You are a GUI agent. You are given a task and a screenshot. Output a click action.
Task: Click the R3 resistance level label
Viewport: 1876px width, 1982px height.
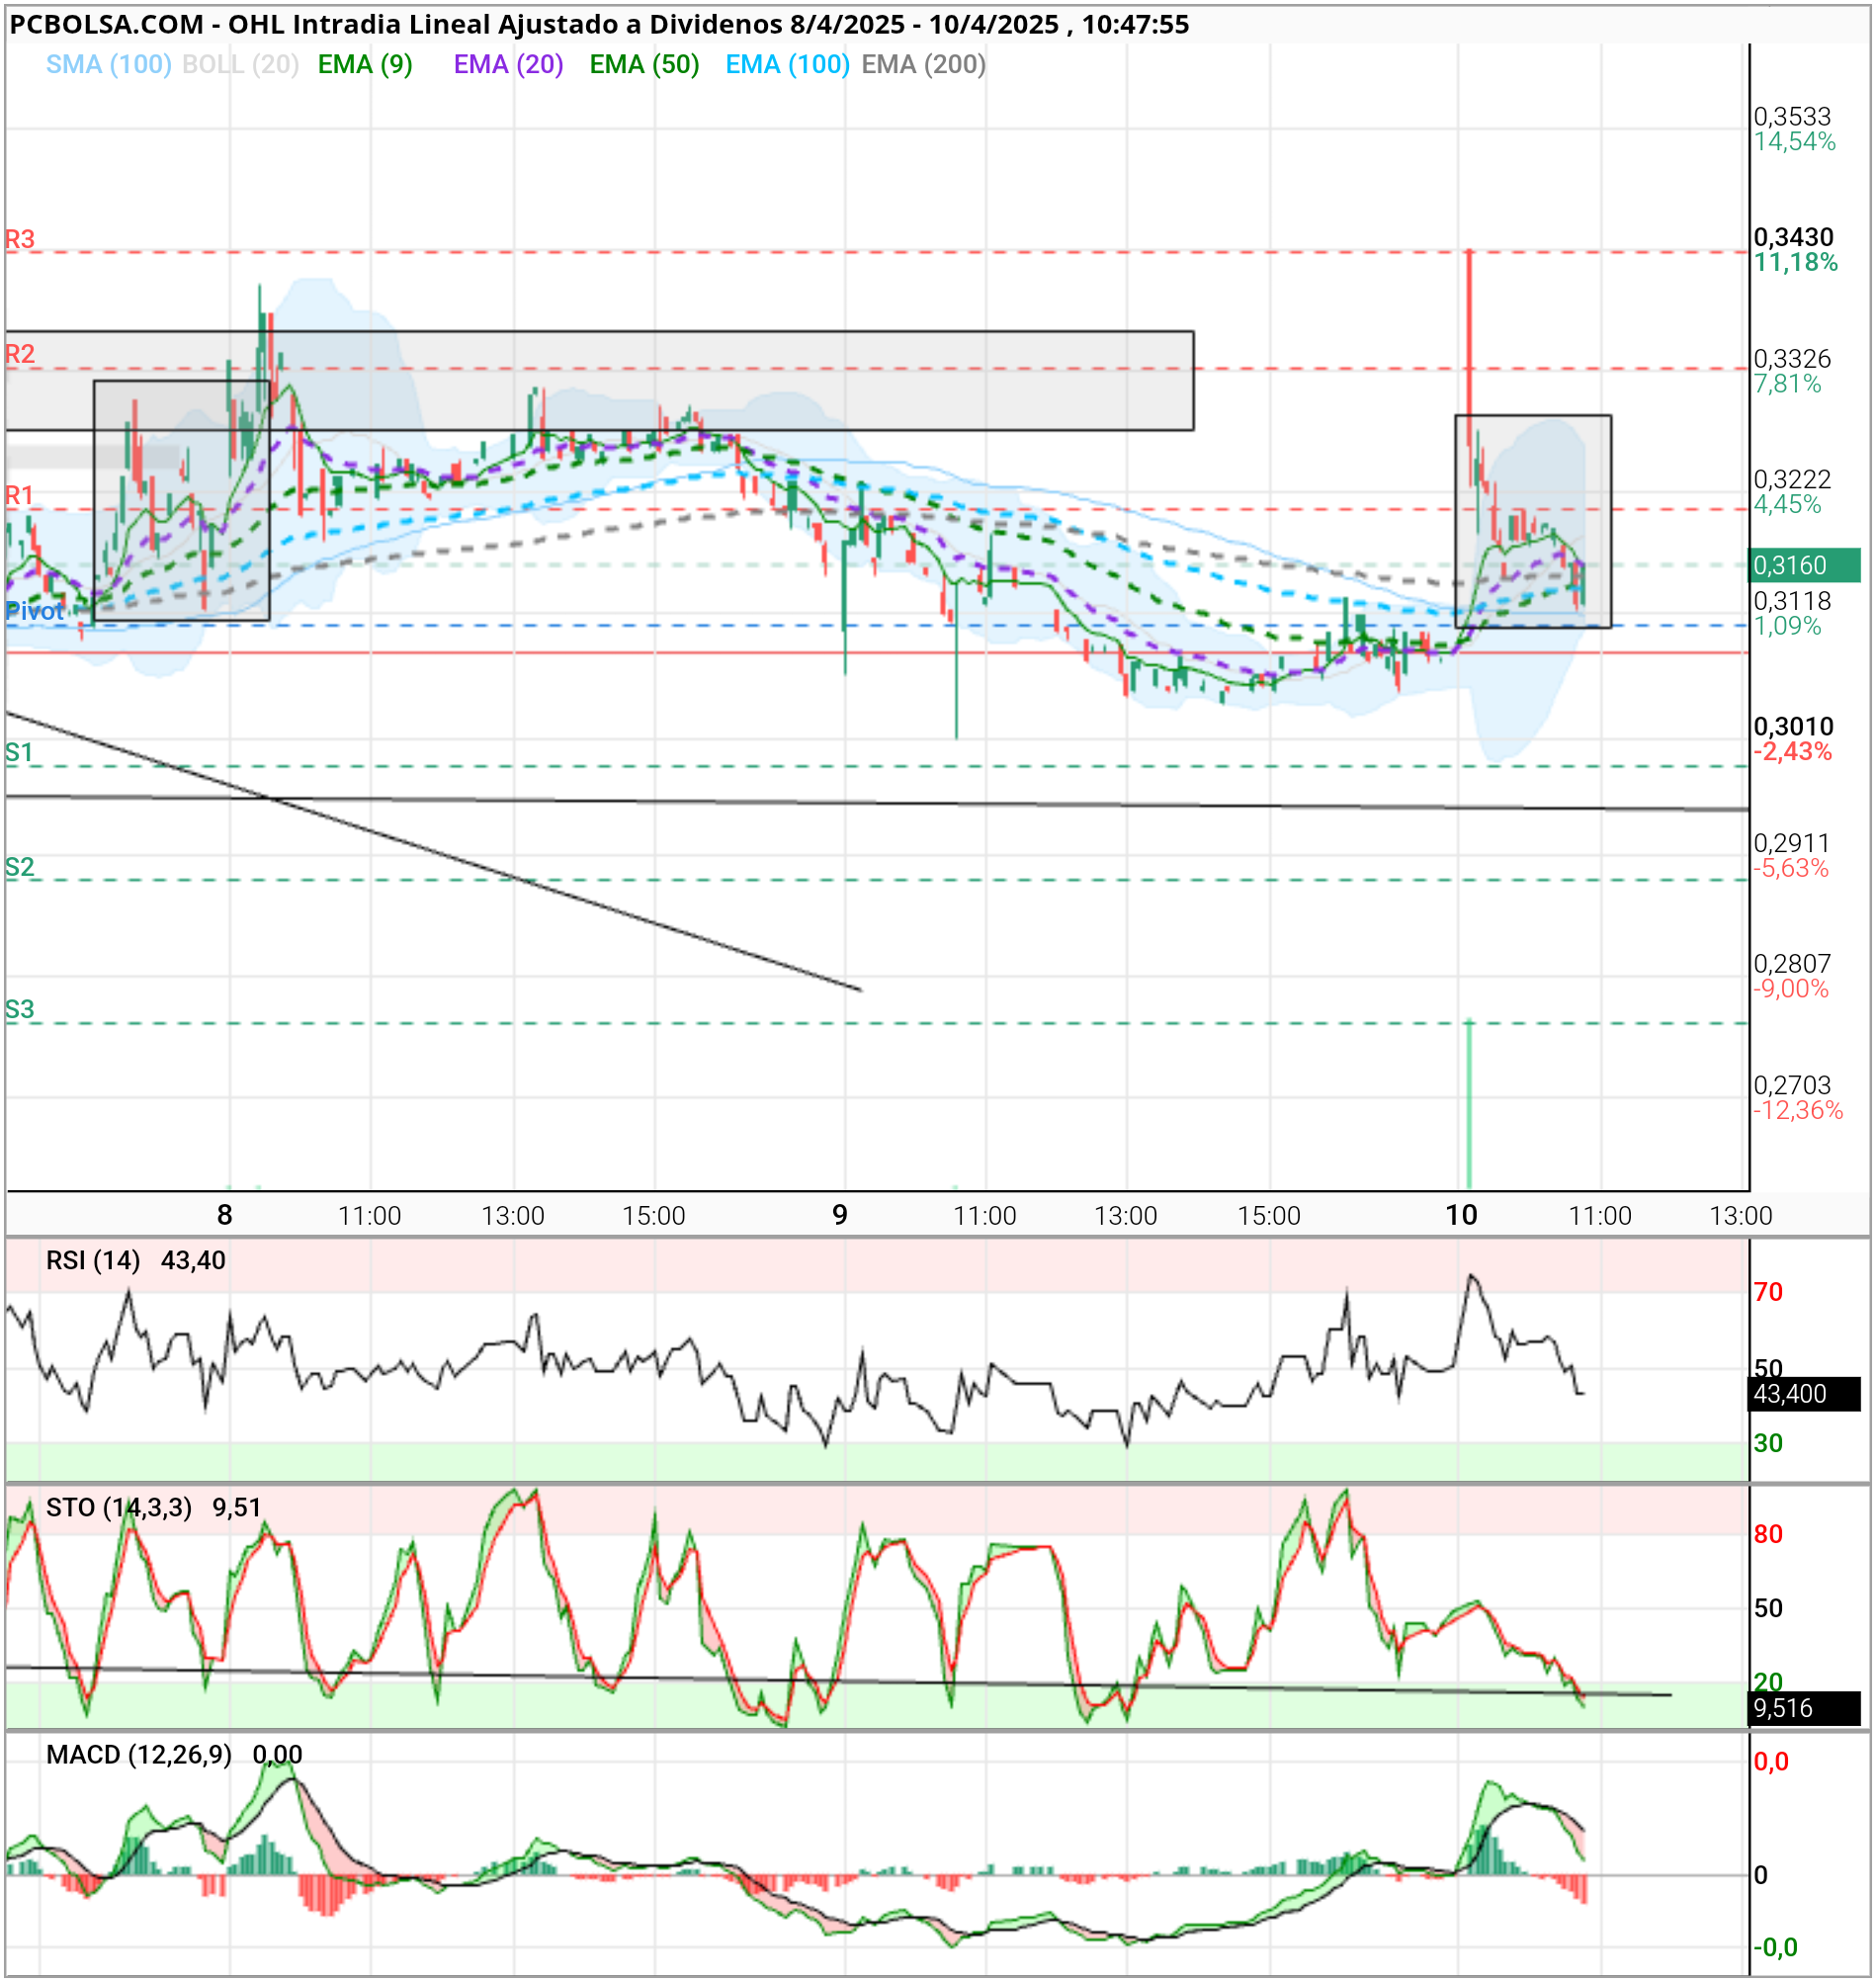tap(20, 239)
